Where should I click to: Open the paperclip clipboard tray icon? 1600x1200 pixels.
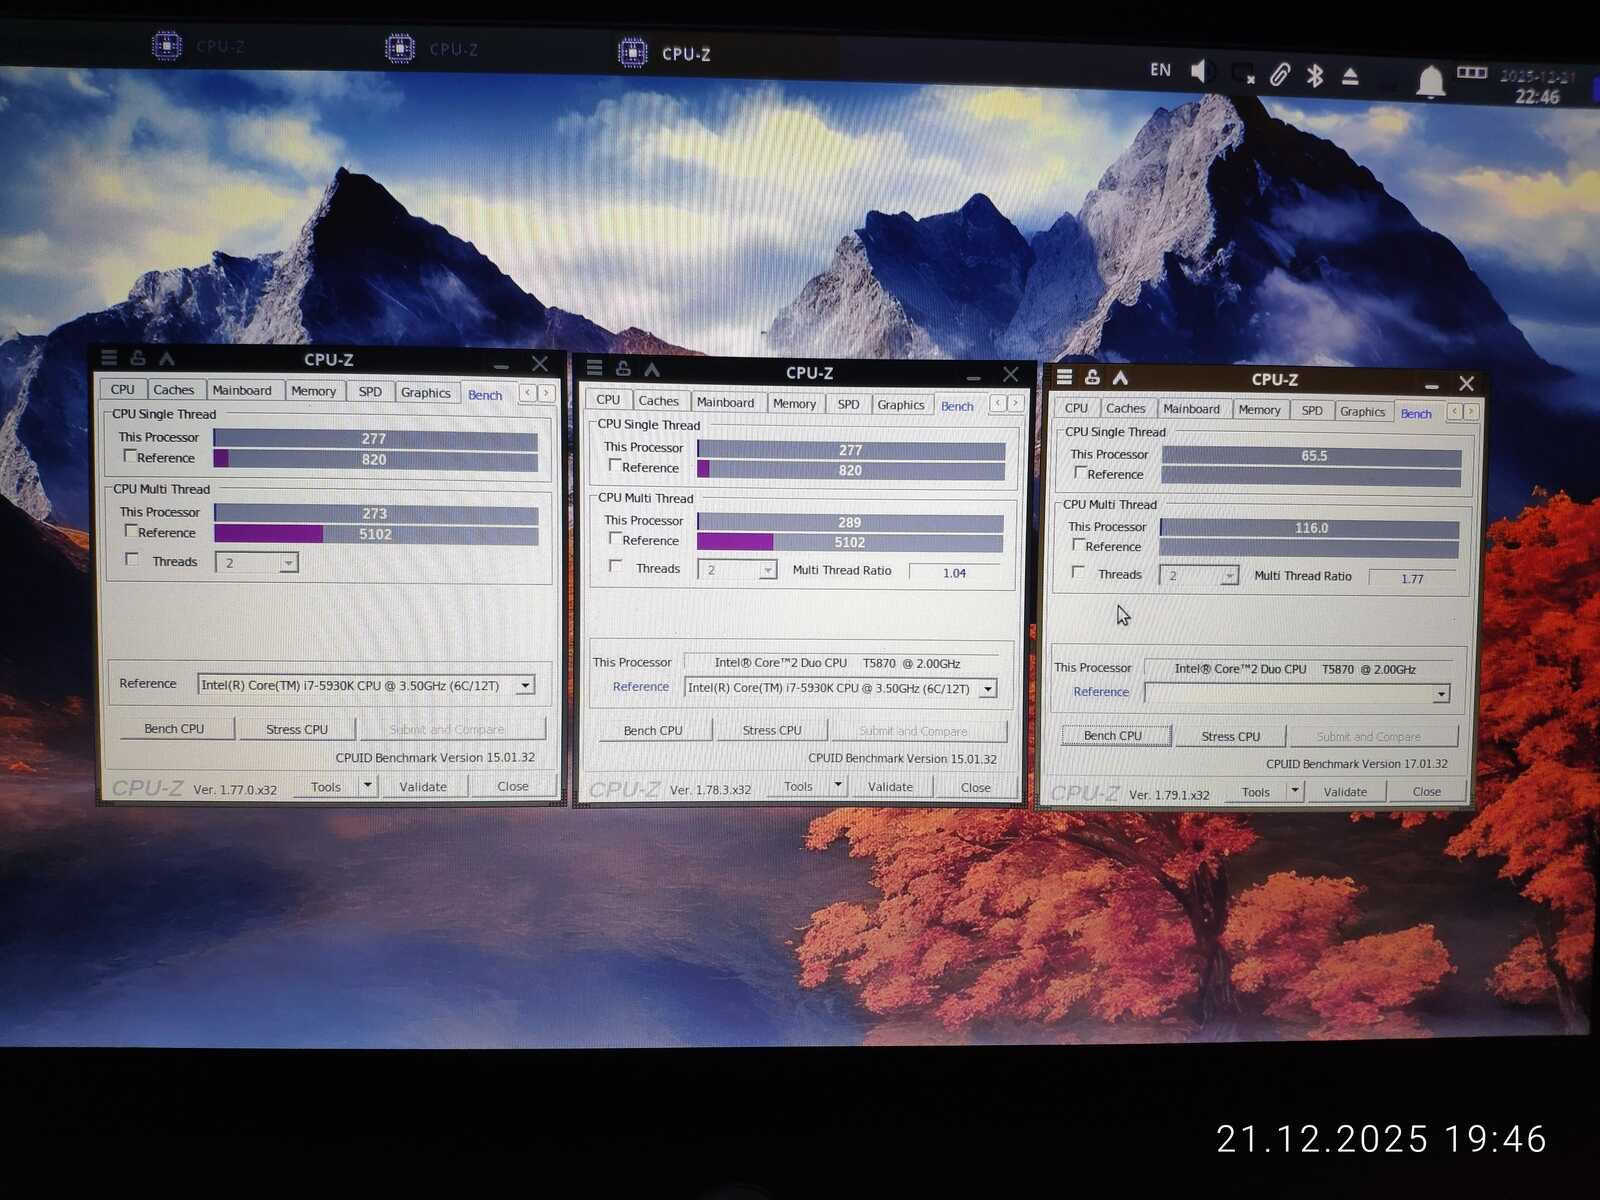(x=1280, y=74)
